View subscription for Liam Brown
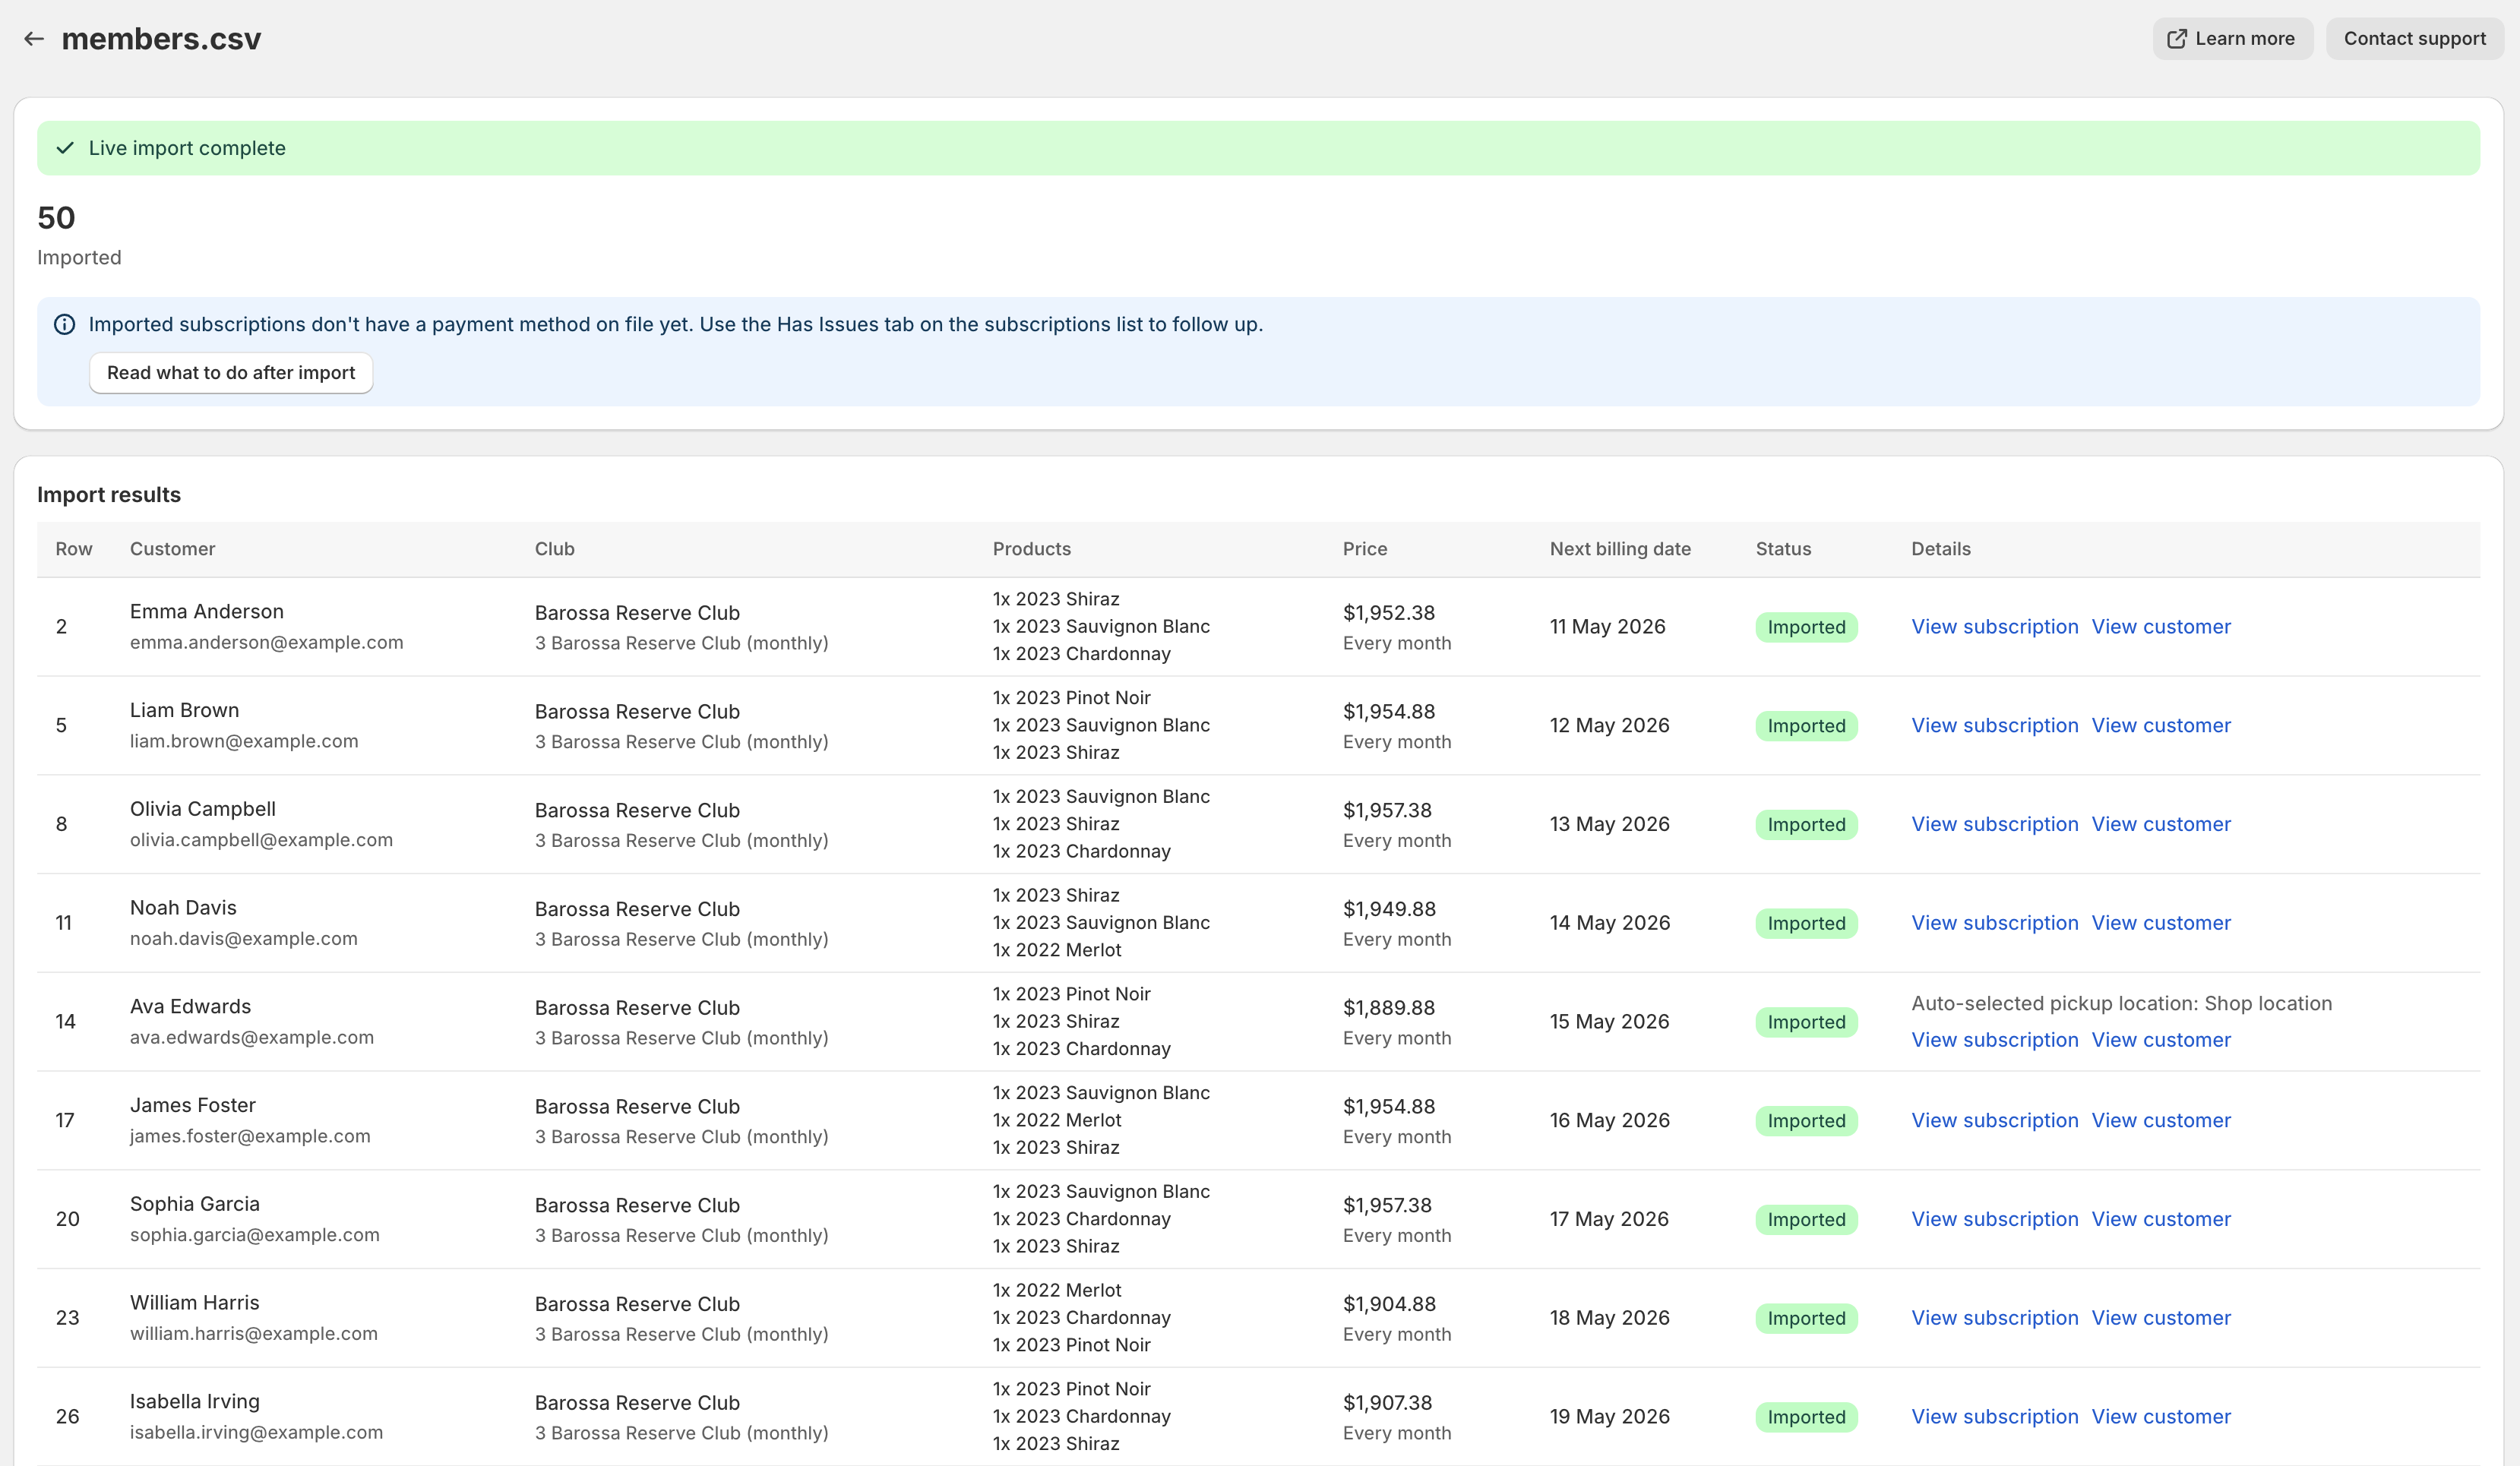This screenshot has width=2520, height=1466. point(1994,726)
